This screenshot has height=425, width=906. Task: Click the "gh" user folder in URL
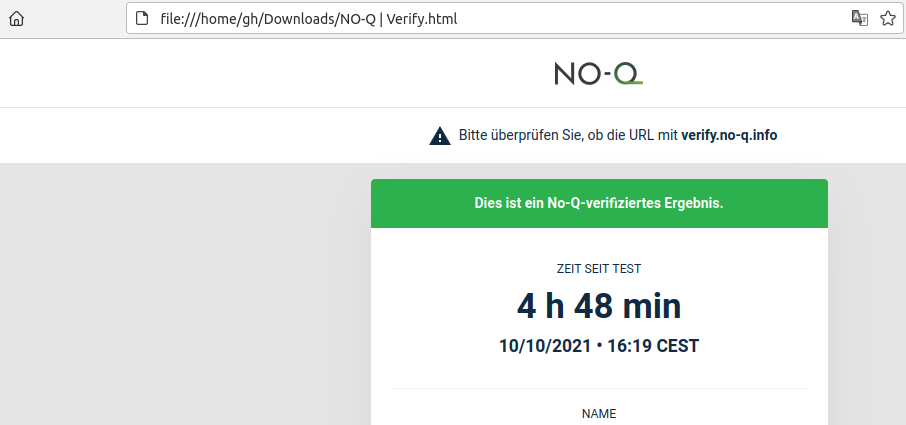pyautogui.click(x=252, y=20)
